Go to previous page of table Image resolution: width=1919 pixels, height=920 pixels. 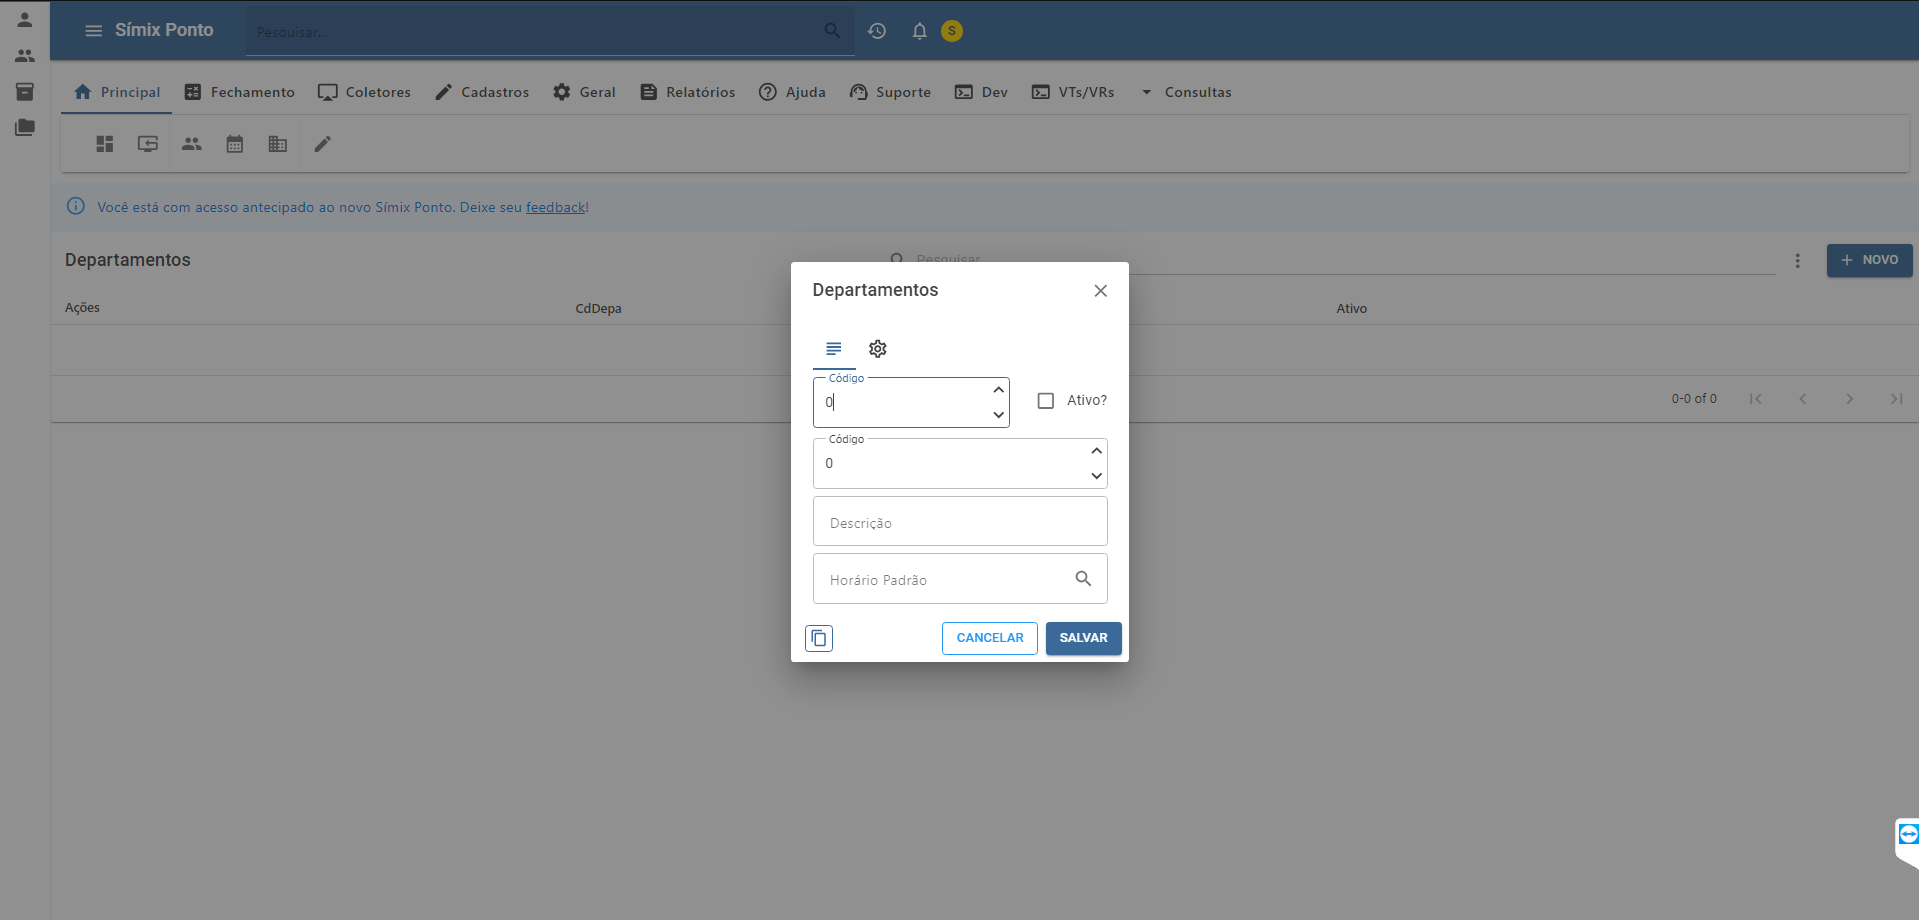pos(1802,399)
